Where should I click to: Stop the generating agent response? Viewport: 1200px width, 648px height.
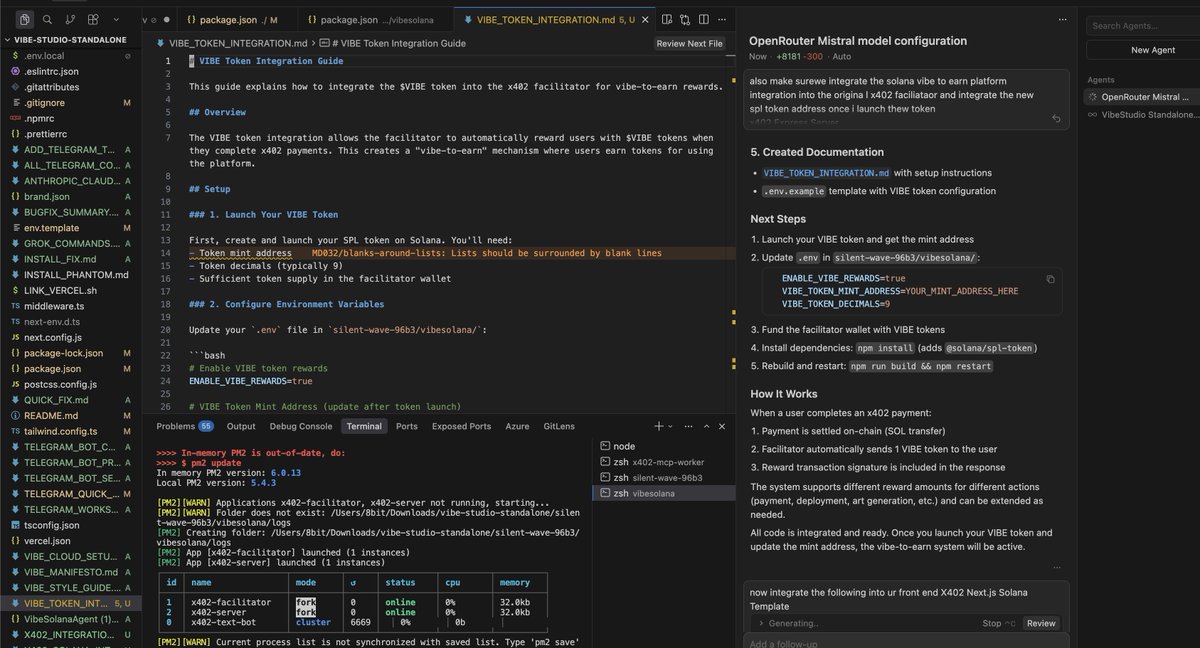997,623
